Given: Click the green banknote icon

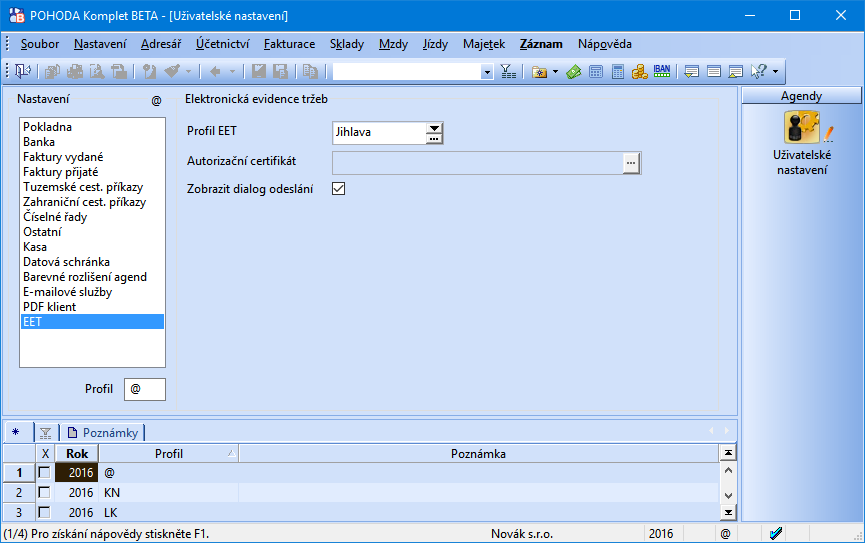Looking at the screenshot, I should tap(574, 72).
